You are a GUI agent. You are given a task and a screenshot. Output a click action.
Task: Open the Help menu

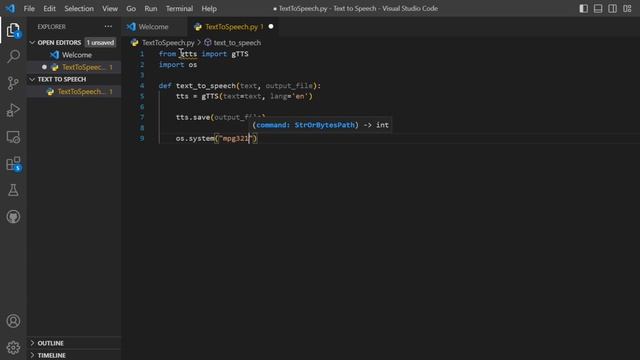(209, 9)
